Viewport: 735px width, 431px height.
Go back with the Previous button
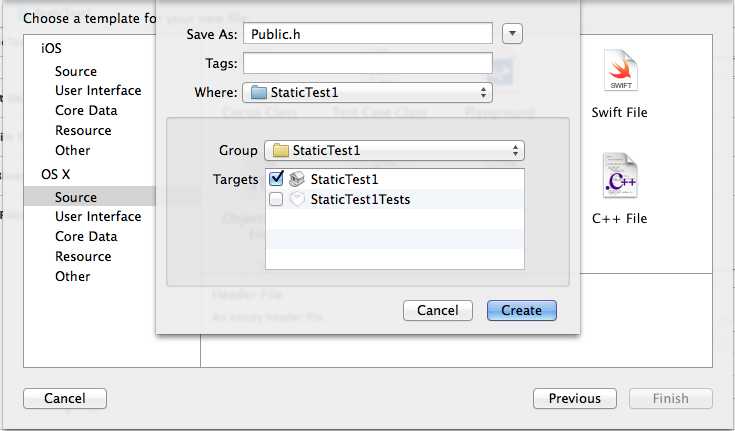(x=575, y=399)
